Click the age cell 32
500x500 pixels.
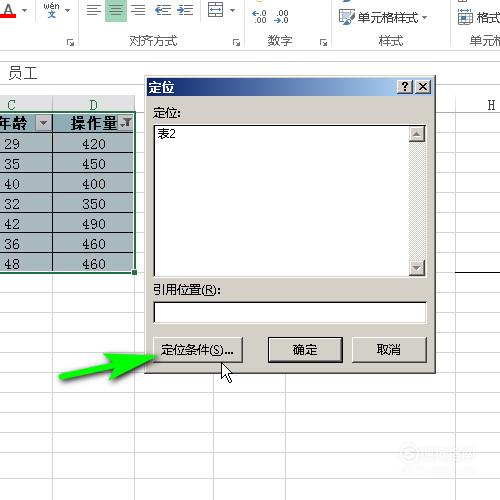pos(26,204)
